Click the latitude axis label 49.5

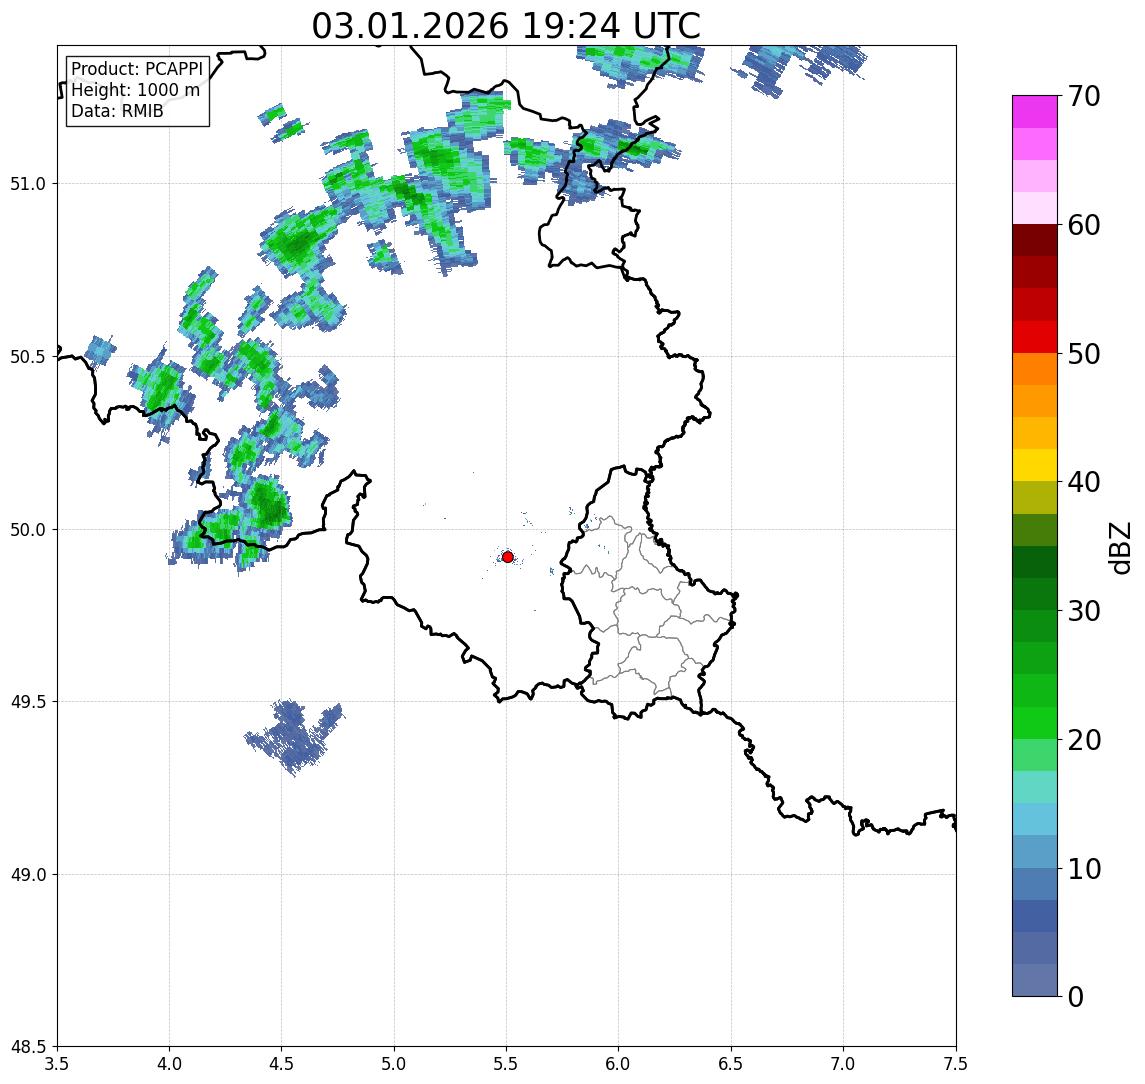[28, 702]
